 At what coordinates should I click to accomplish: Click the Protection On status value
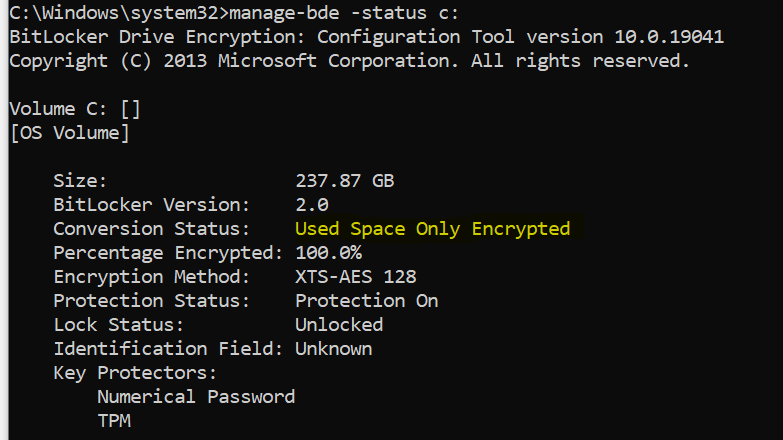pos(366,301)
